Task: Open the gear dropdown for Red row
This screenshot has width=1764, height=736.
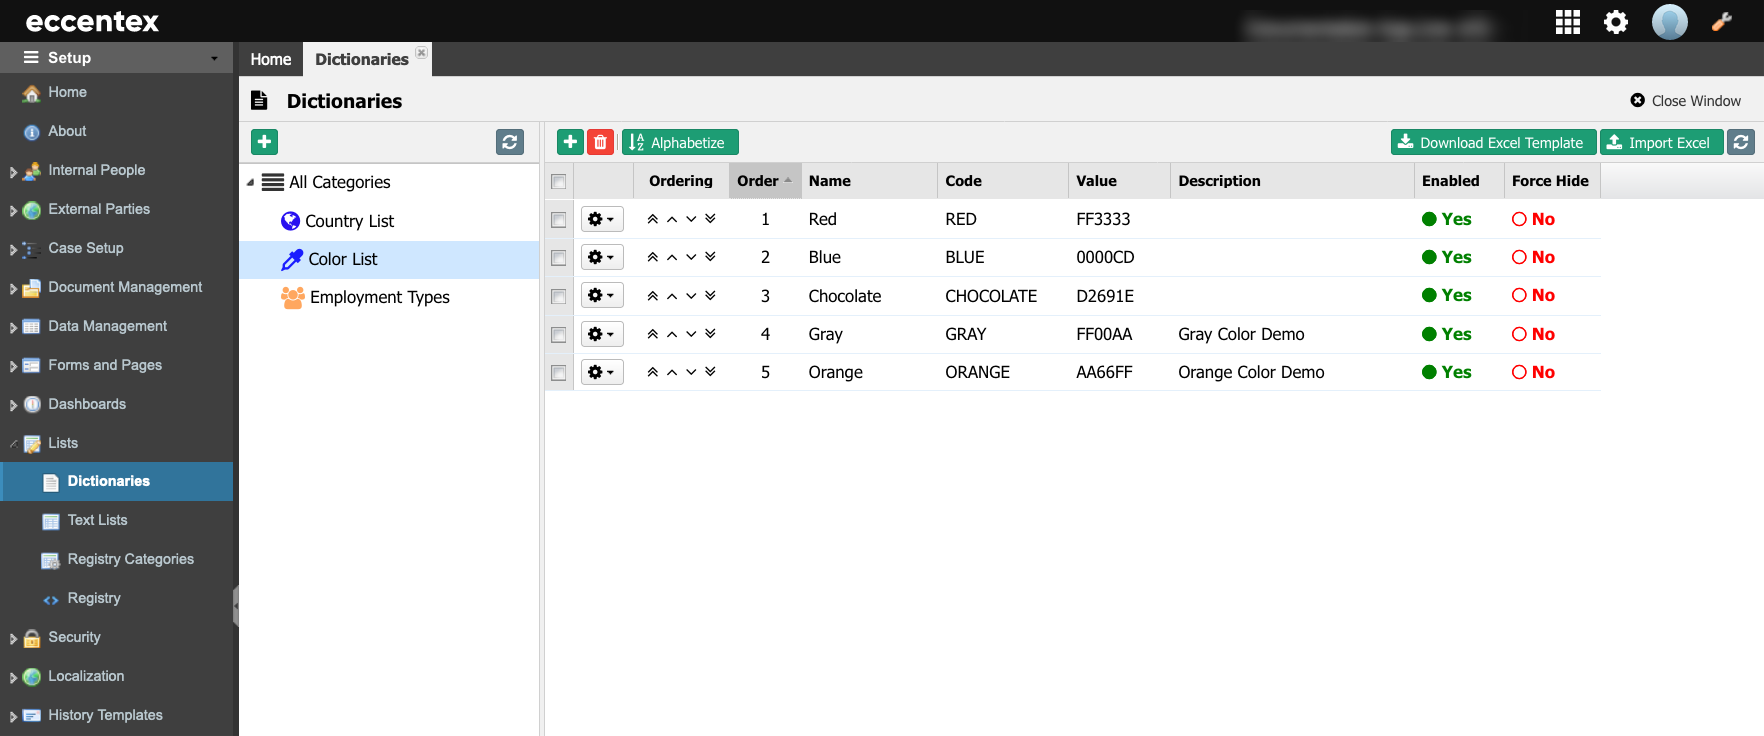Action: [602, 219]
